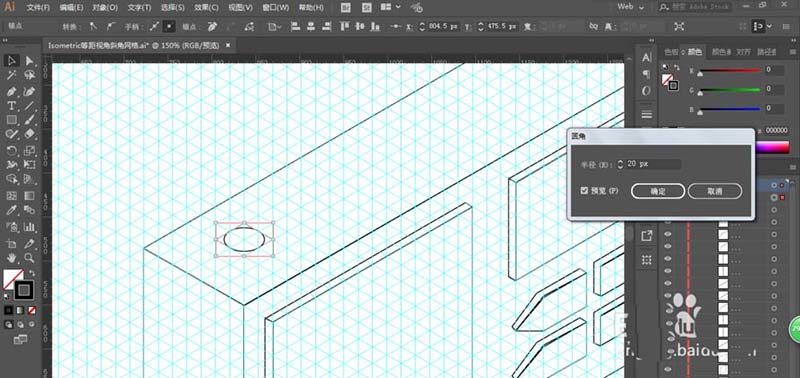Select the Selection tool (black arrow)
The image size is (800, 378).
(x=11, y=61)
